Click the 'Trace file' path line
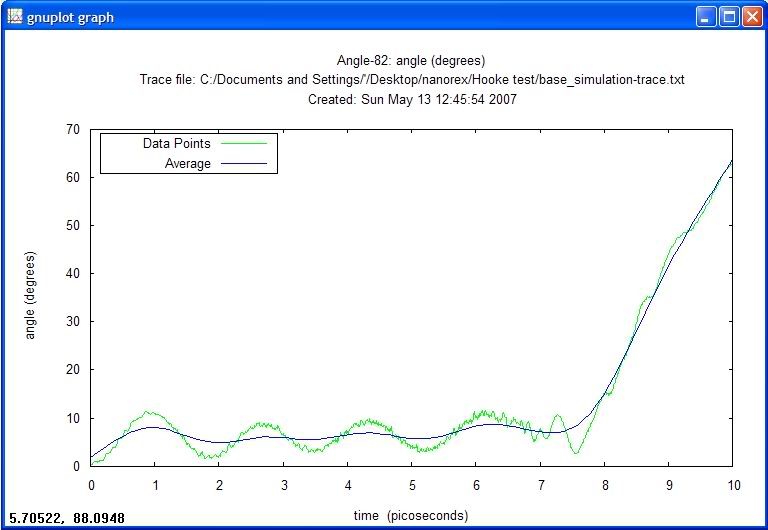The width and height of the screenshot is (768, 530). tap(412, 79)
